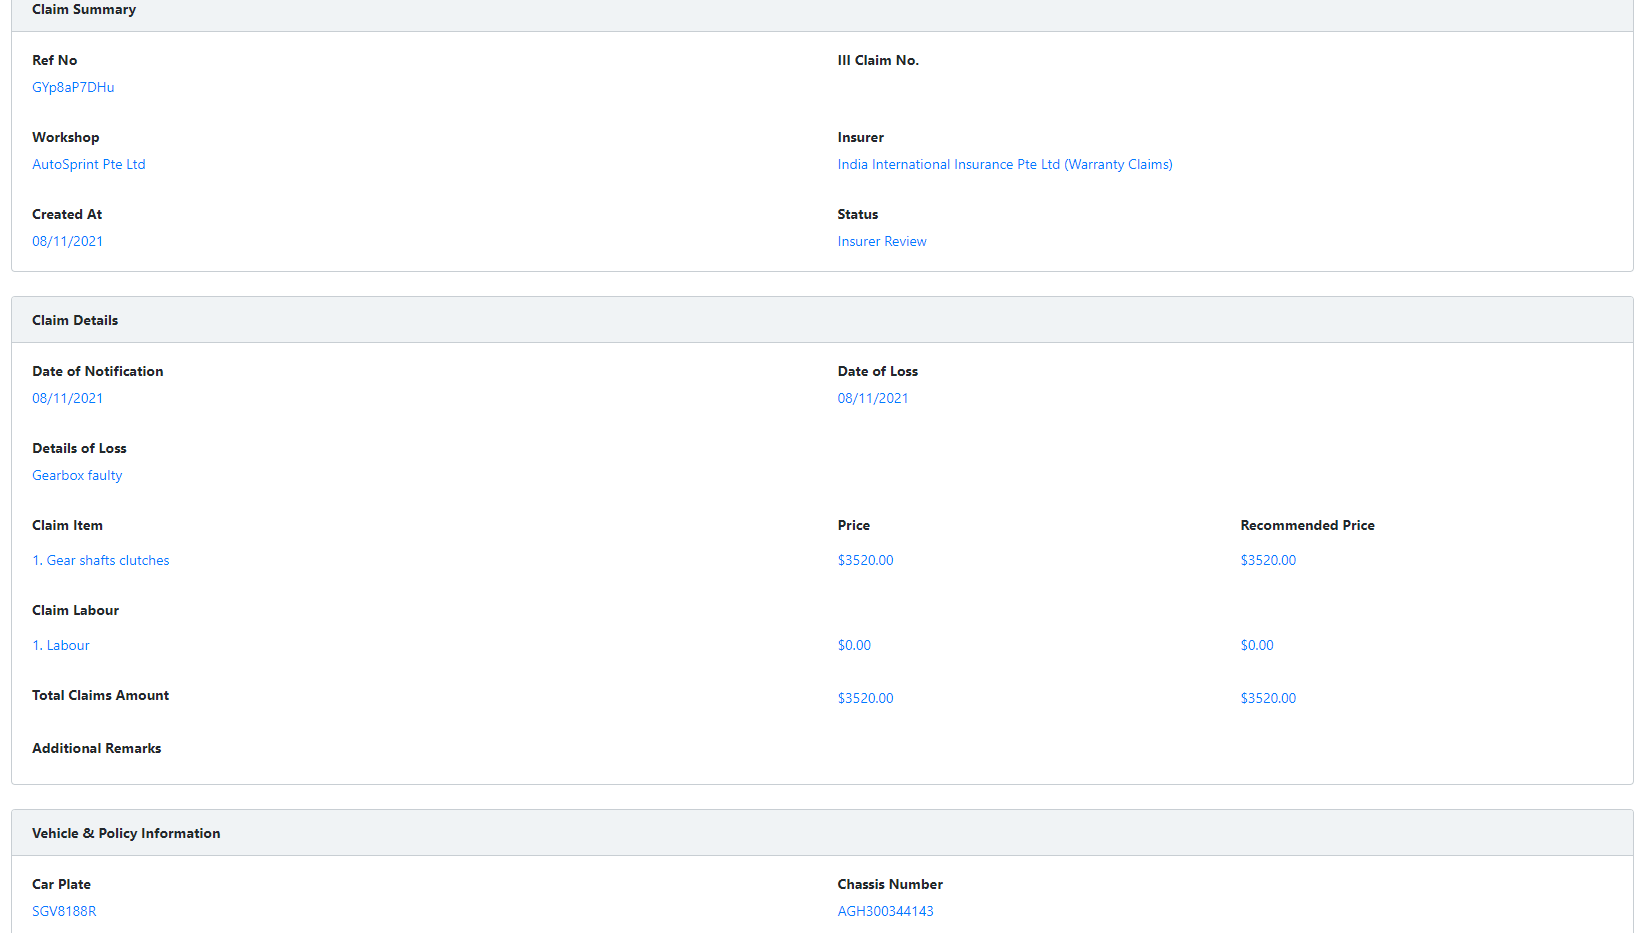Click the Vehicle & Policy Information header
Image resolution: width=1645 pixels, height=933 pixels.
[126, 833]
